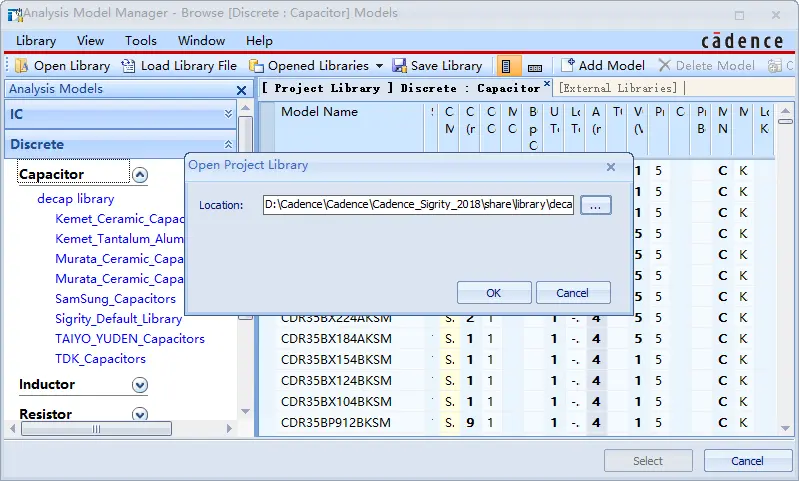
Task: Select model row CDR35BP912BKSM
Action: 336,422
